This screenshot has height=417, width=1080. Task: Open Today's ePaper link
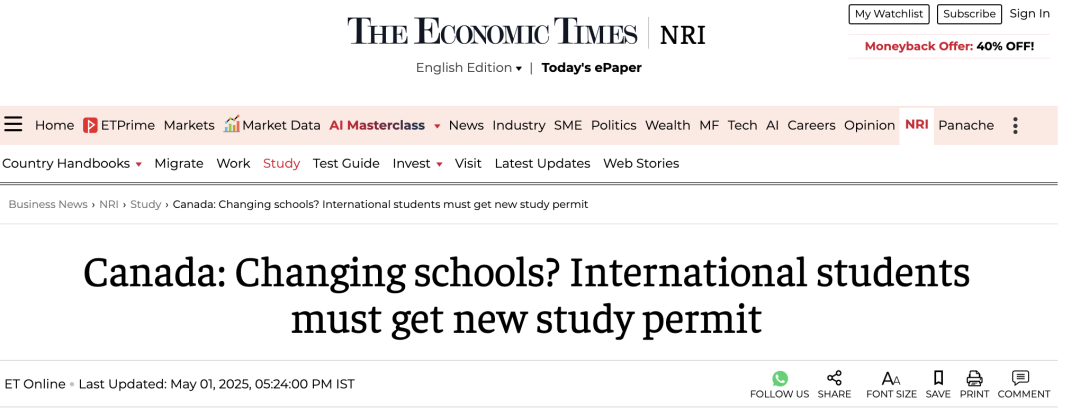point(591,68)
